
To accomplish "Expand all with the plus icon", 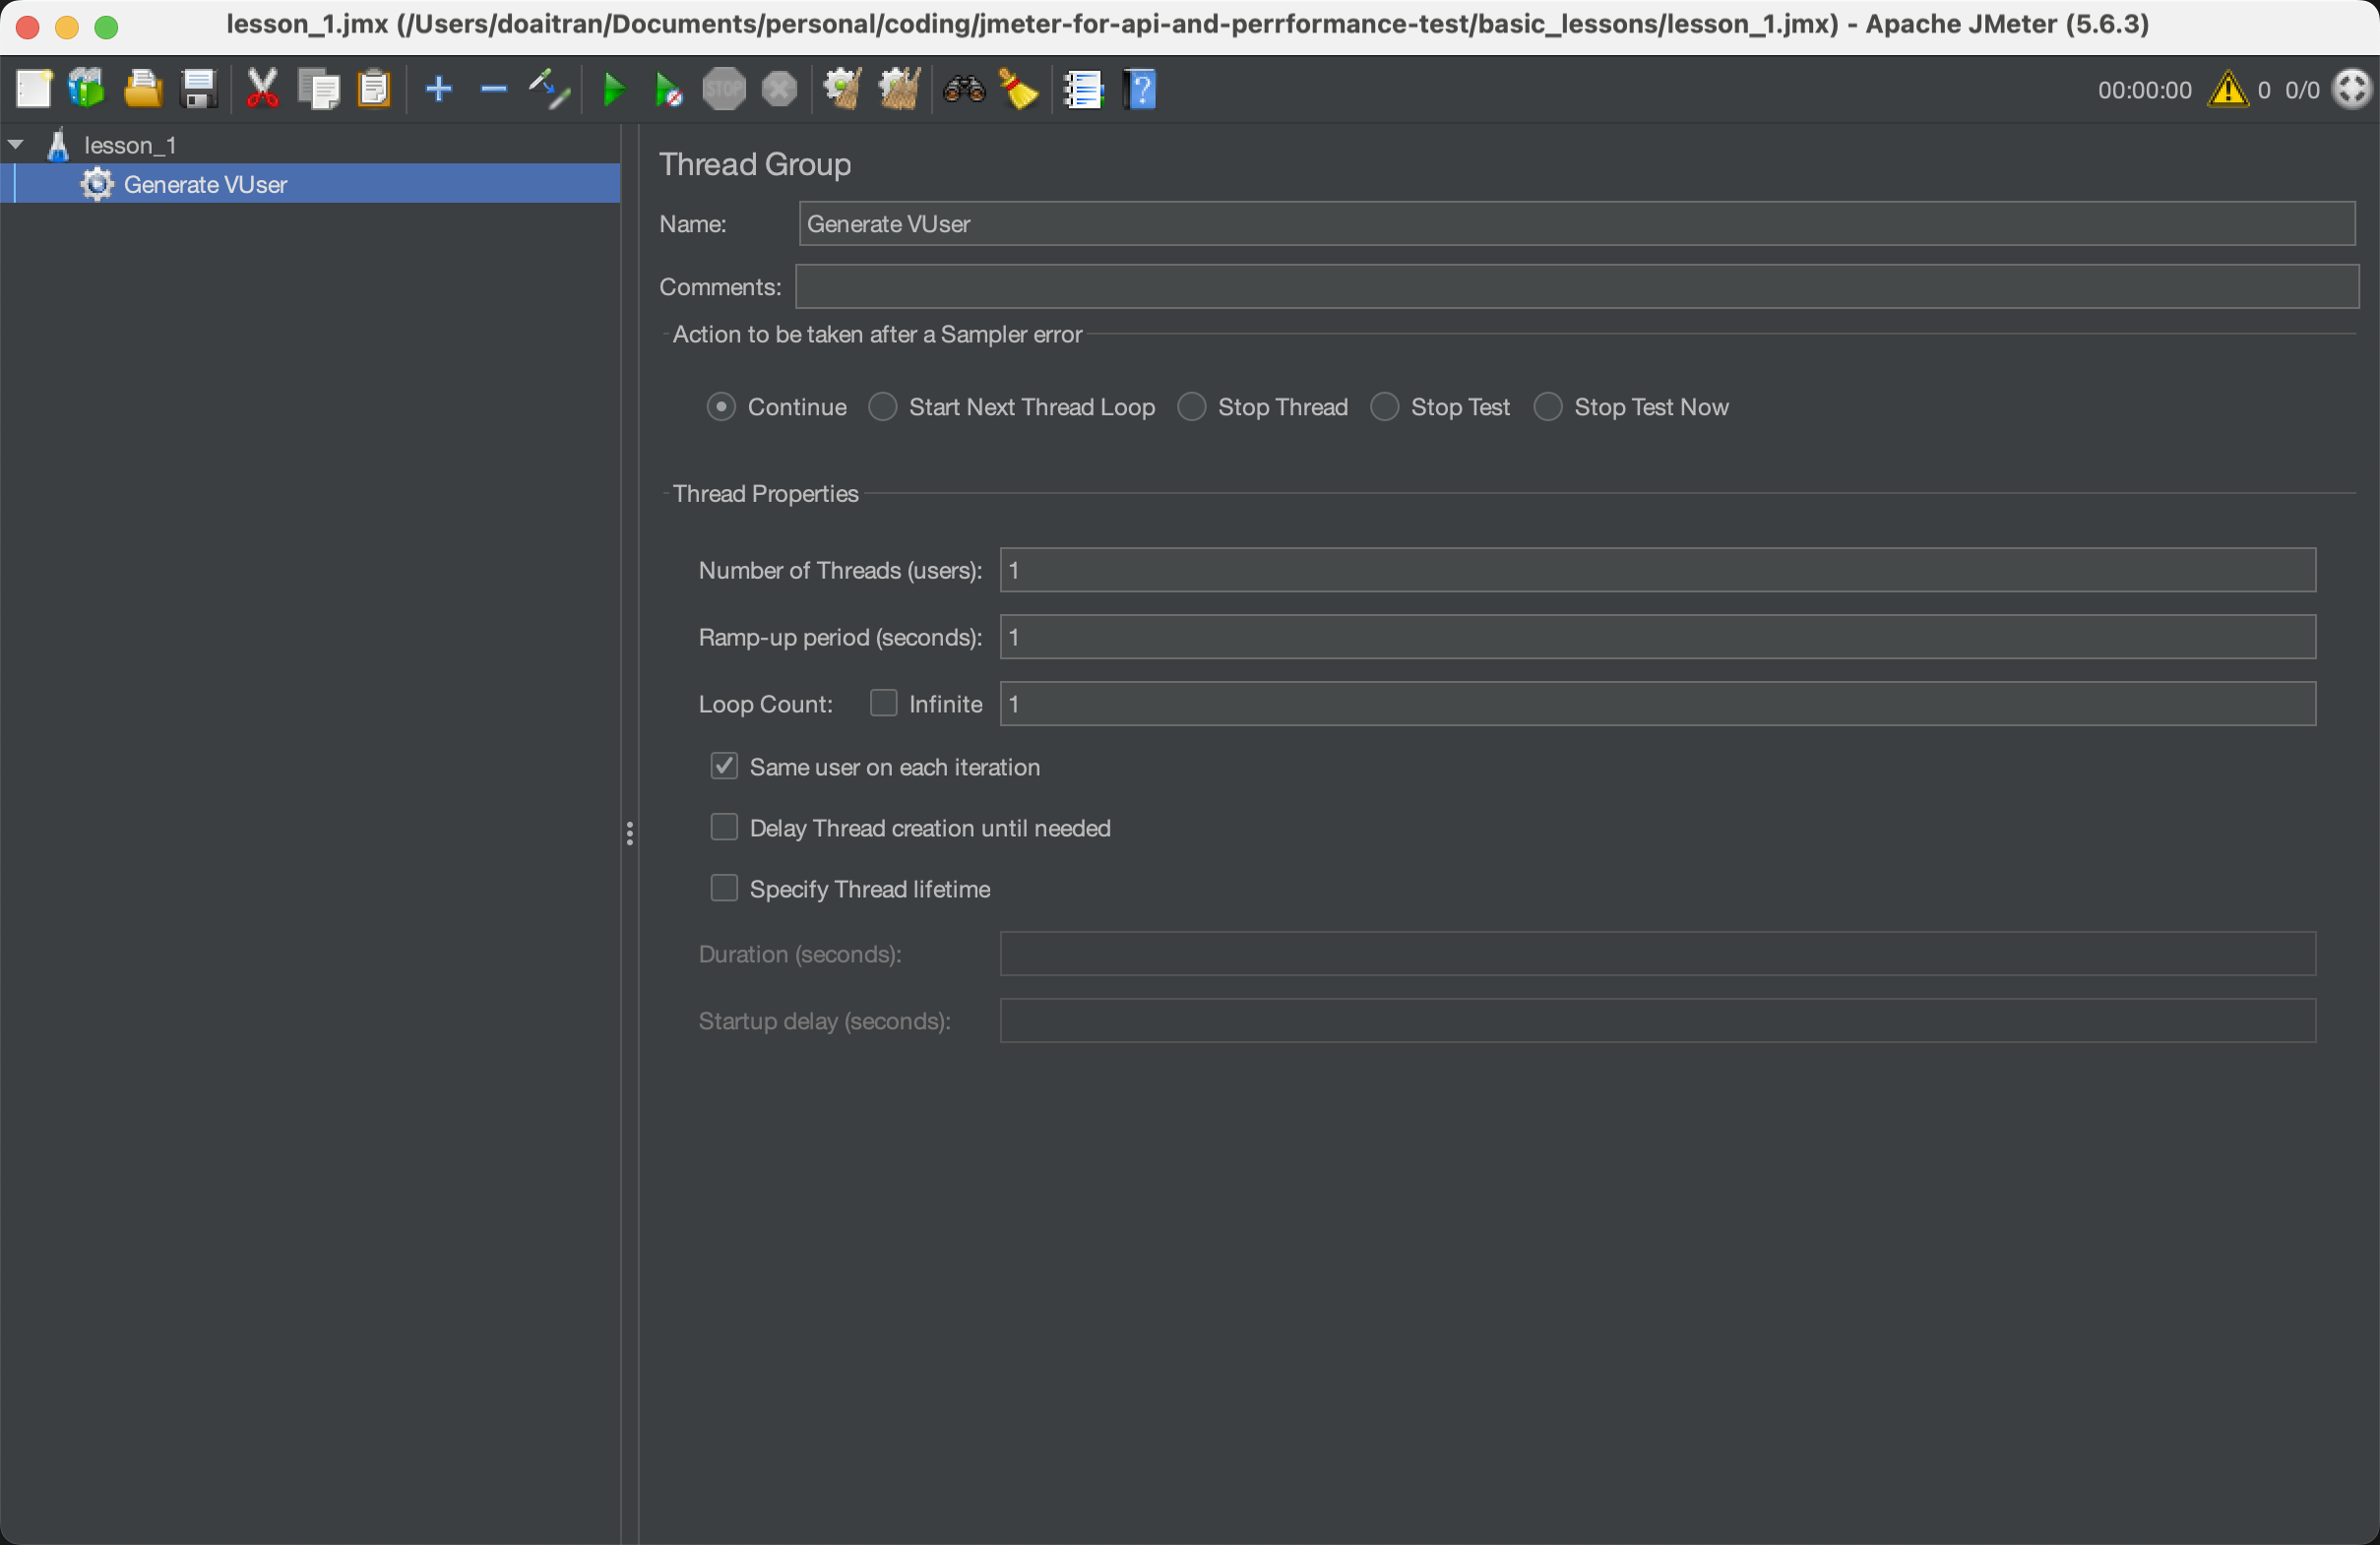I will tap(439, 89).
